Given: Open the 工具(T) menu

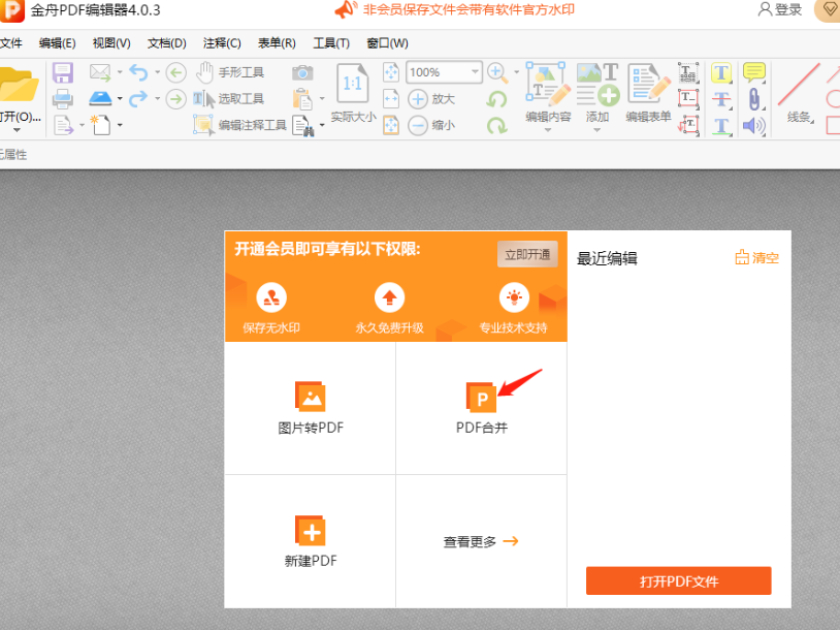Looking at the screenshot, I should click(332, 43).
